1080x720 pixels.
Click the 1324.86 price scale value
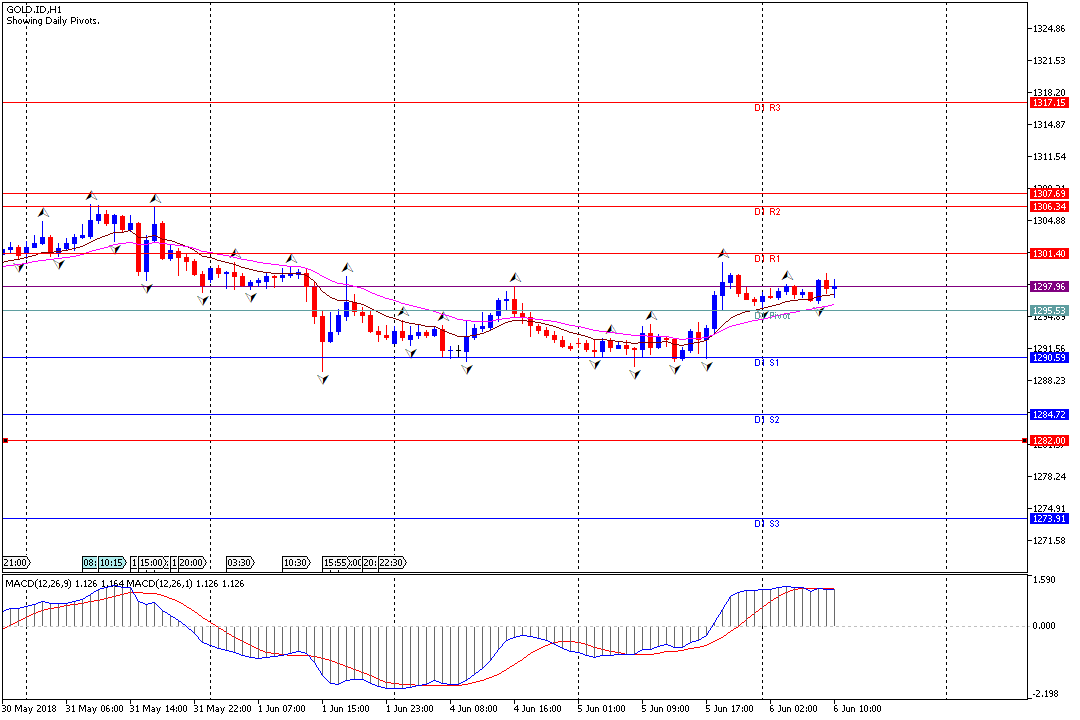click(x=1049, y=29)
